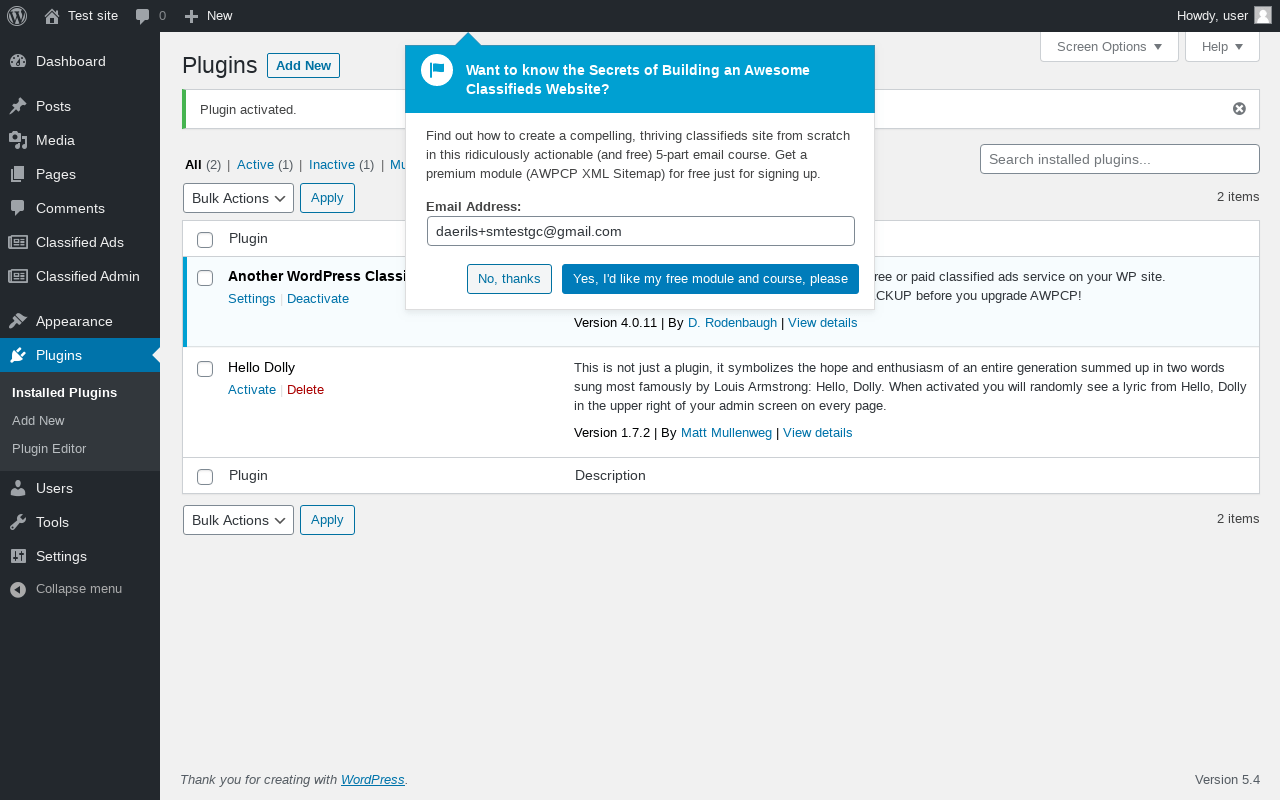This screenshot has height=800, width=1280.
Task: Open the Test site link in admin bar
Action: 81,16
